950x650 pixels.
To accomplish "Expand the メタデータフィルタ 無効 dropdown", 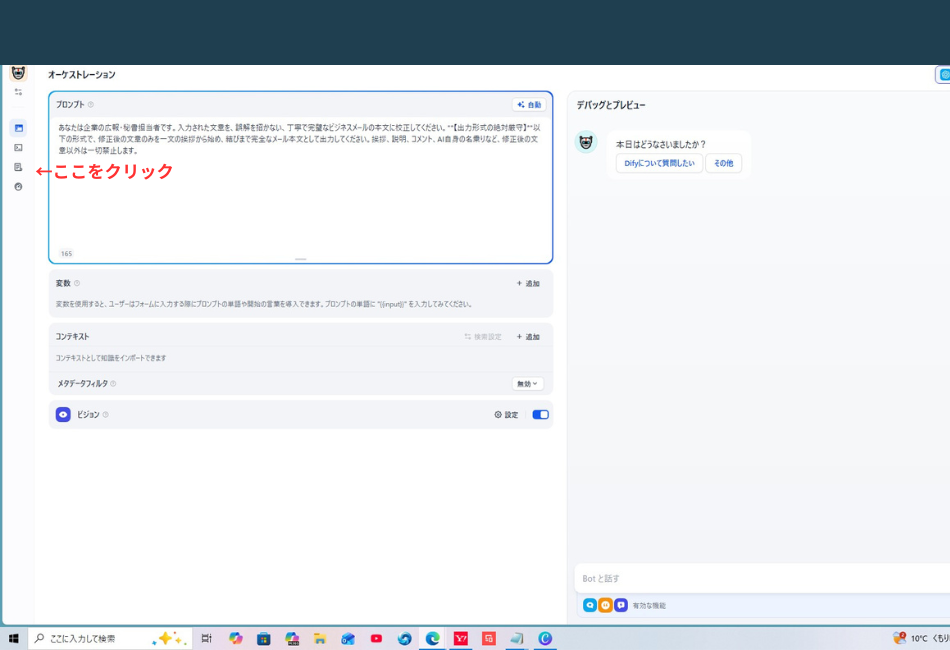I will [527, 383].
